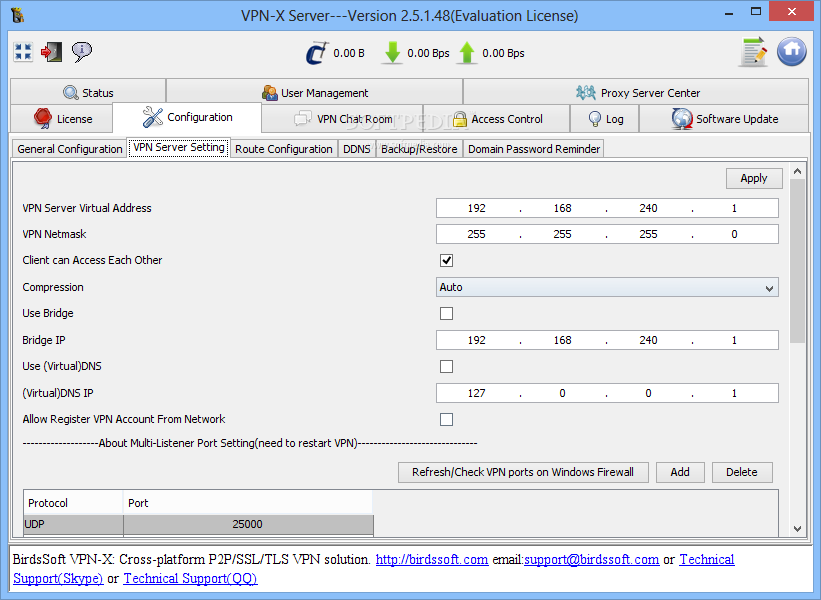821x600 pixels.
Task: Select the Configuration tab
Action: 187,117
